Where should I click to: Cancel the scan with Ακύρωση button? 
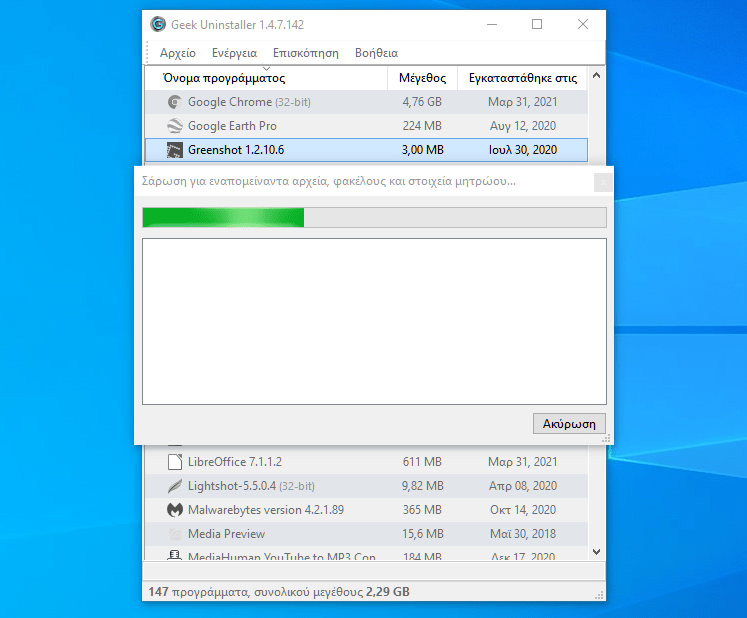pyautogui.click(x=569, y=424)
